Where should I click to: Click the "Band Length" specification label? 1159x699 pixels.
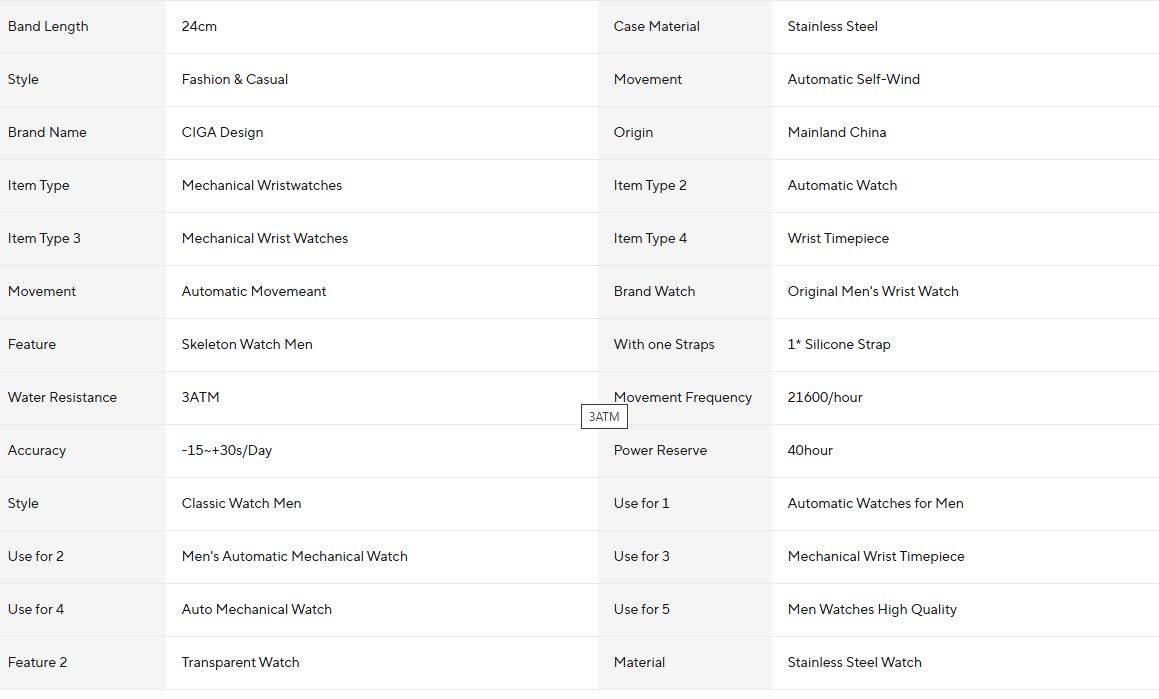[x=48, y=27]
